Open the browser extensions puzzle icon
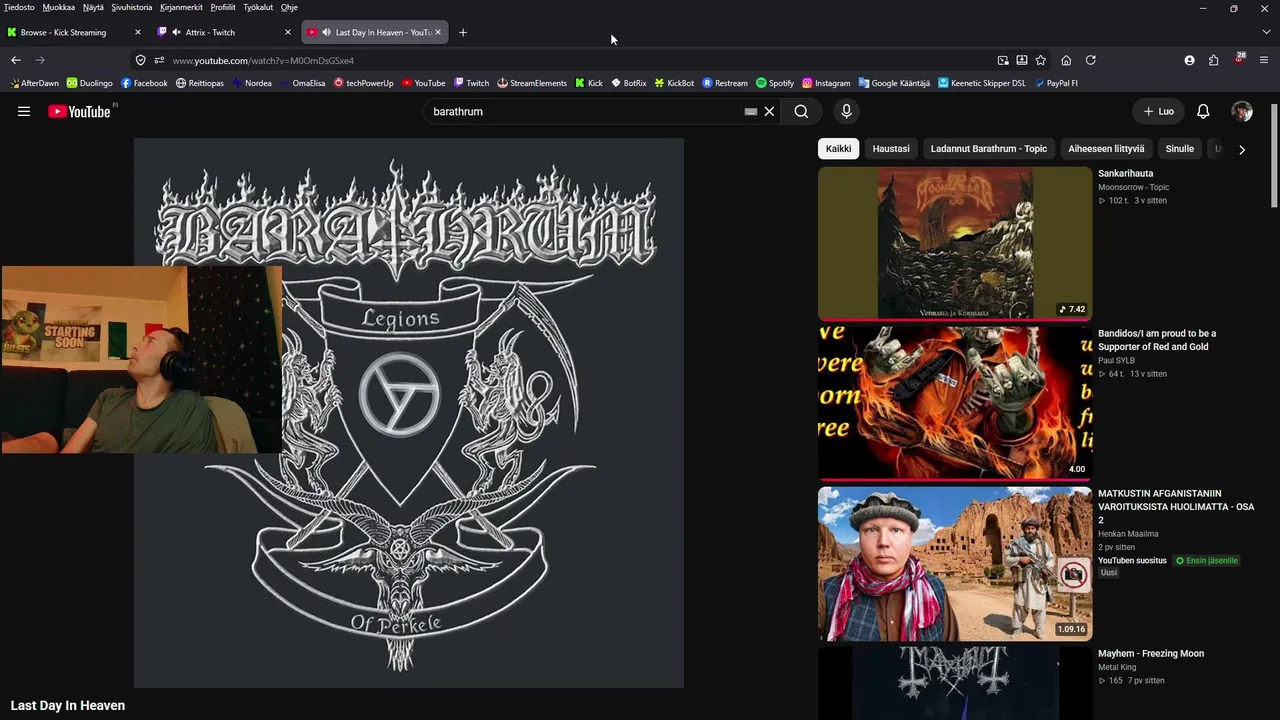 (x=1213, y=60)
